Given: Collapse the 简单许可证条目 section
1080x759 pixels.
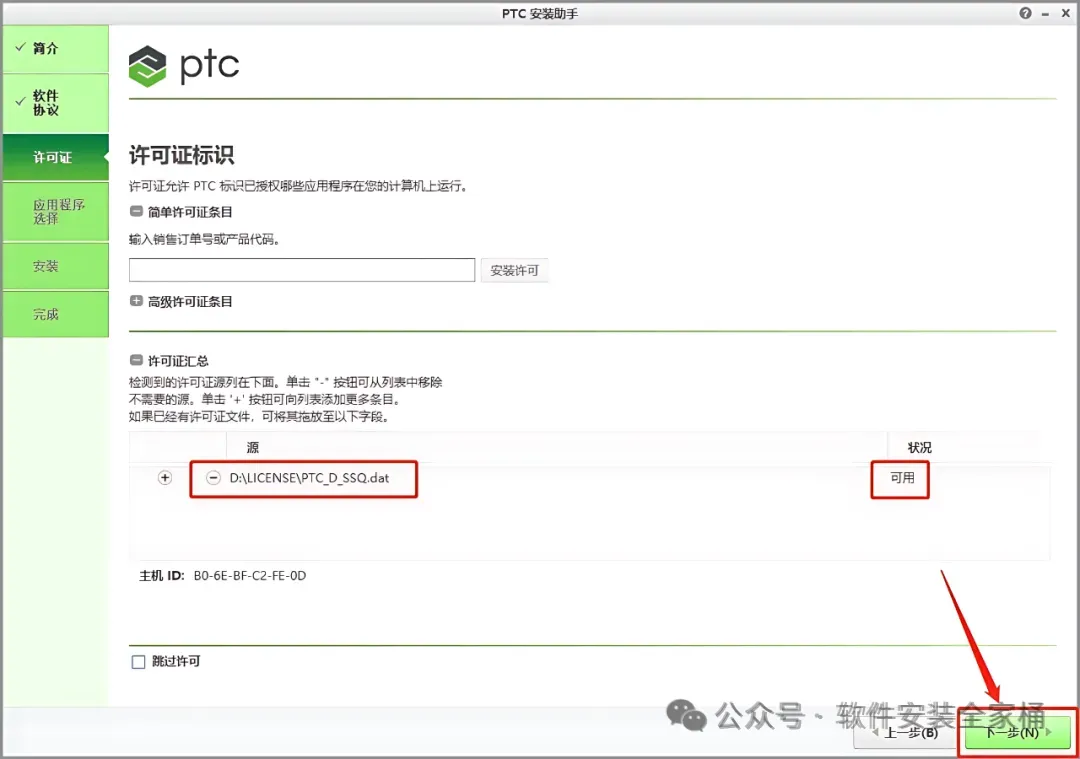Looking at the screenshot, I should [x=136, y=211].
